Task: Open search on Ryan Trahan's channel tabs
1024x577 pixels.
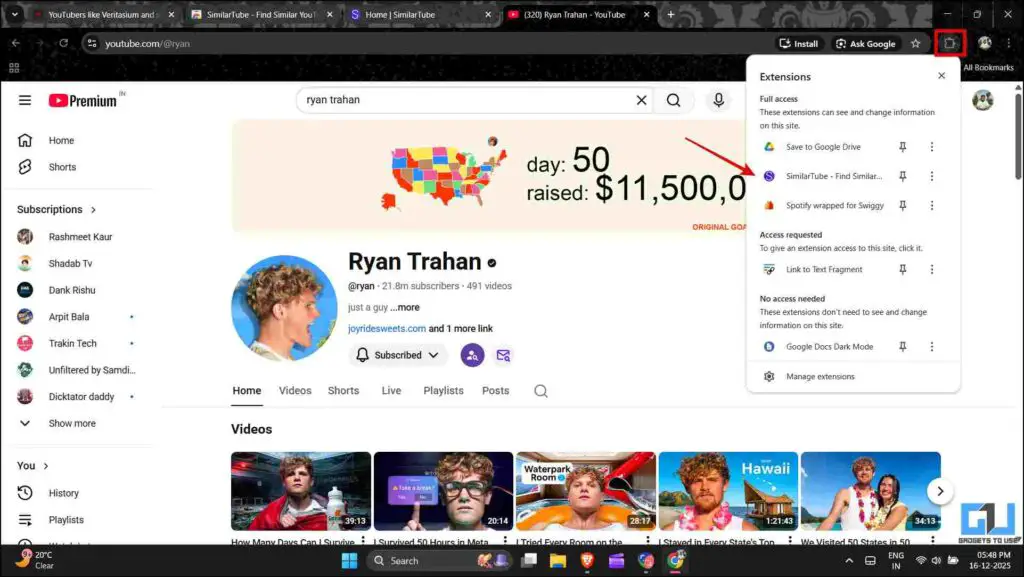Action: (540, 391)
